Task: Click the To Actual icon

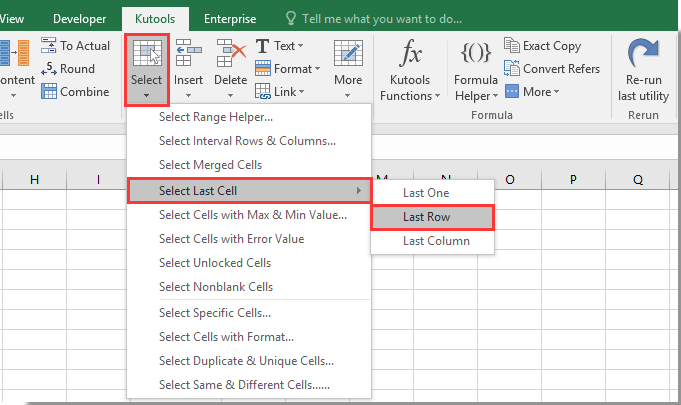Action: [48, 45]
